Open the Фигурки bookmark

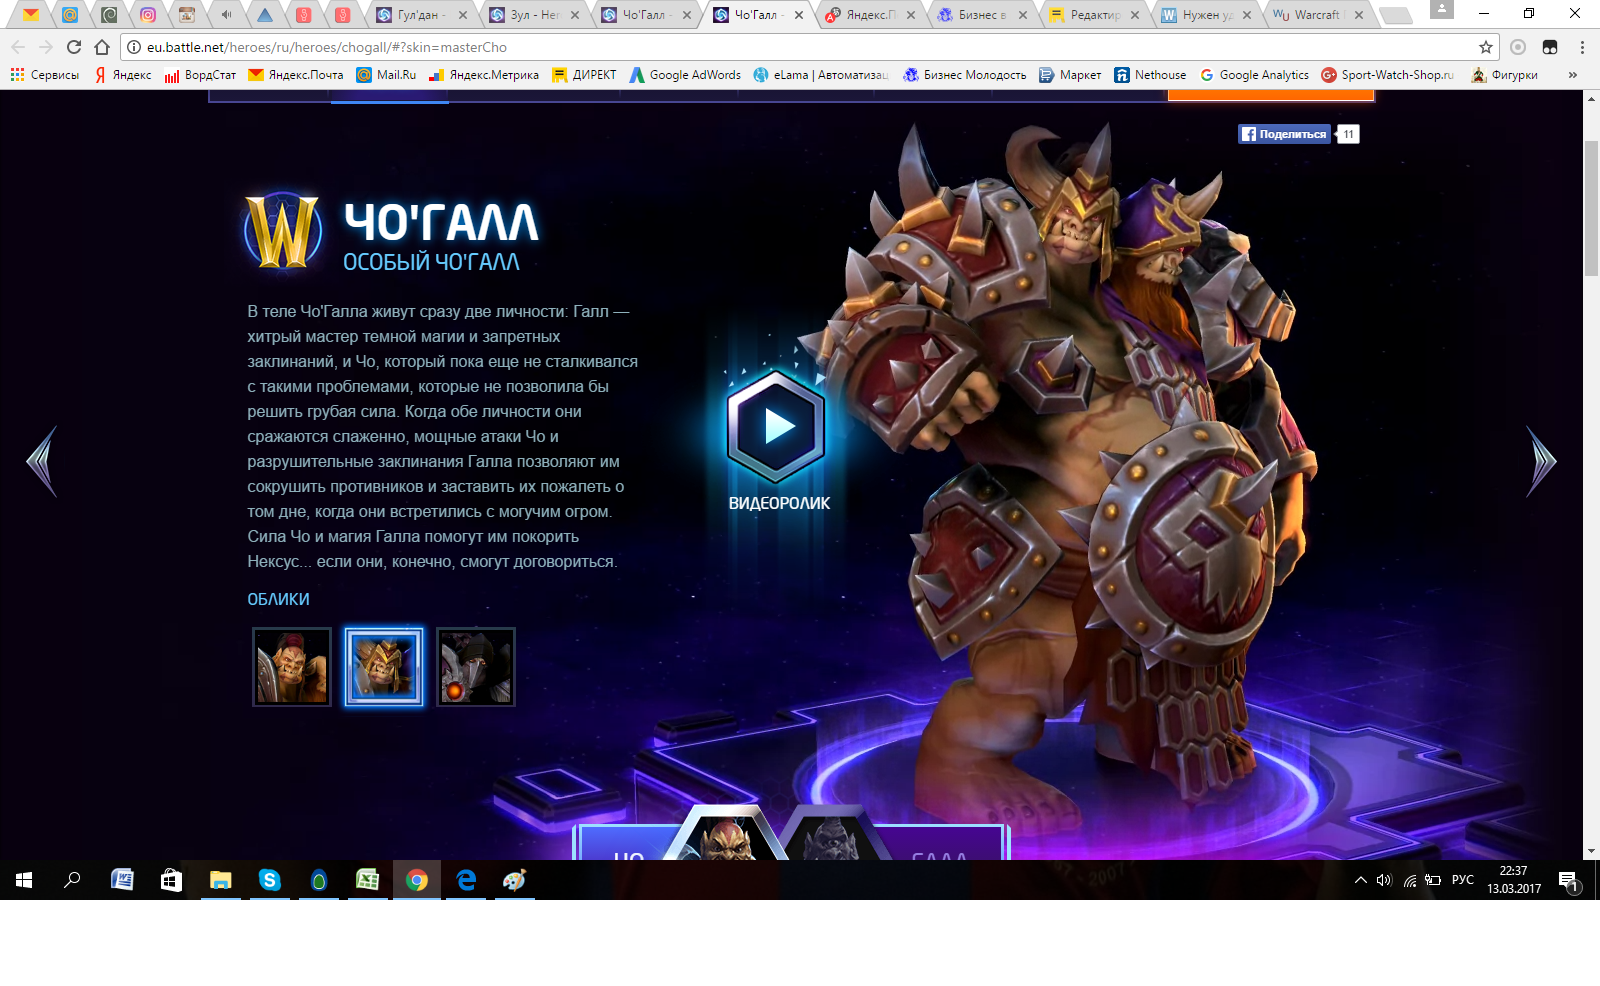point(1505,75)
